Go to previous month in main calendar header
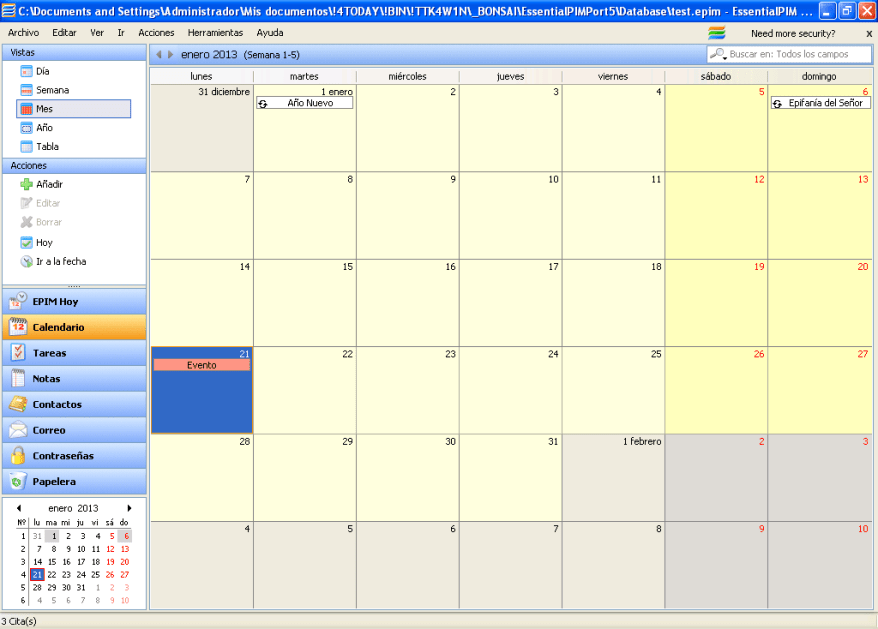Viewport: 878px width, 629px height. pos(158,54)
